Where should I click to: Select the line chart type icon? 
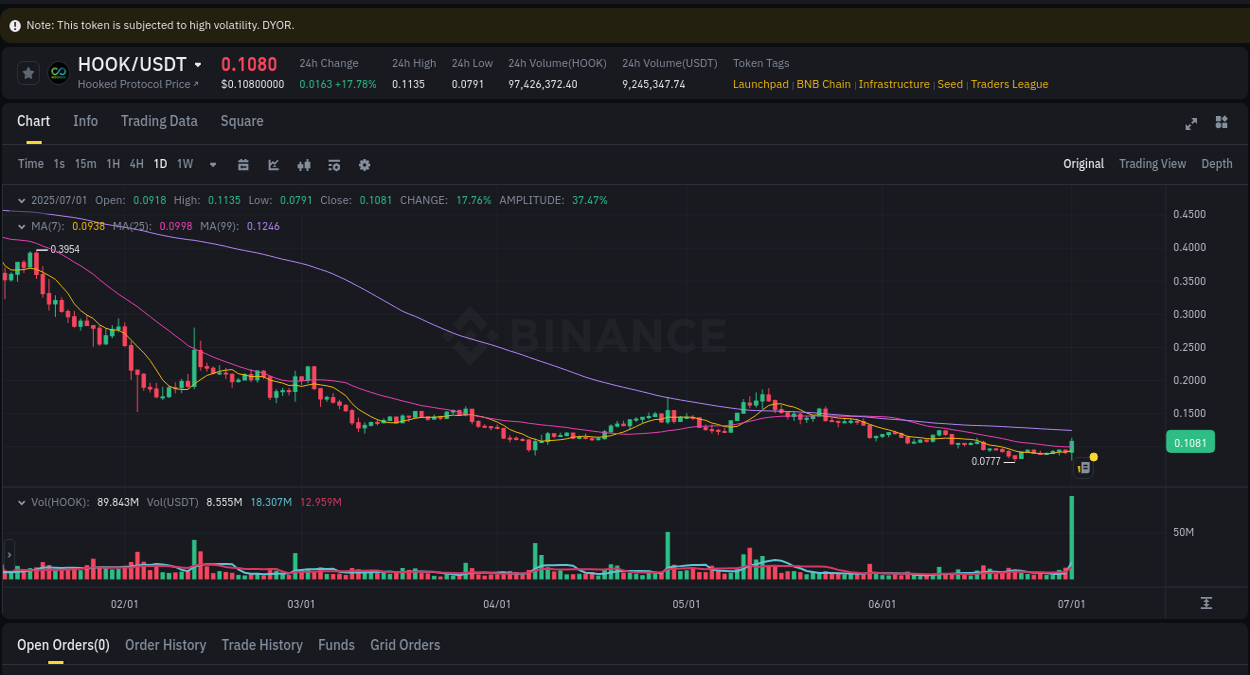click(273, 164)
